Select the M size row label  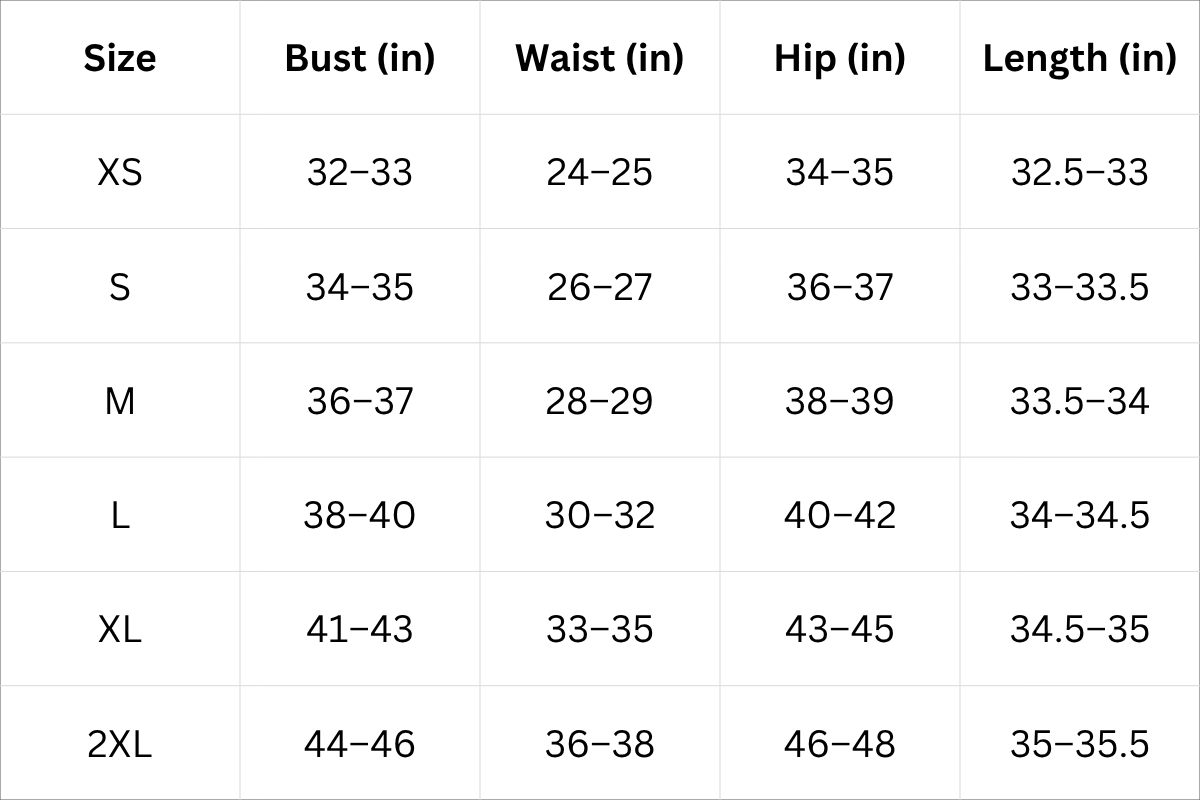tap(120, 401)
